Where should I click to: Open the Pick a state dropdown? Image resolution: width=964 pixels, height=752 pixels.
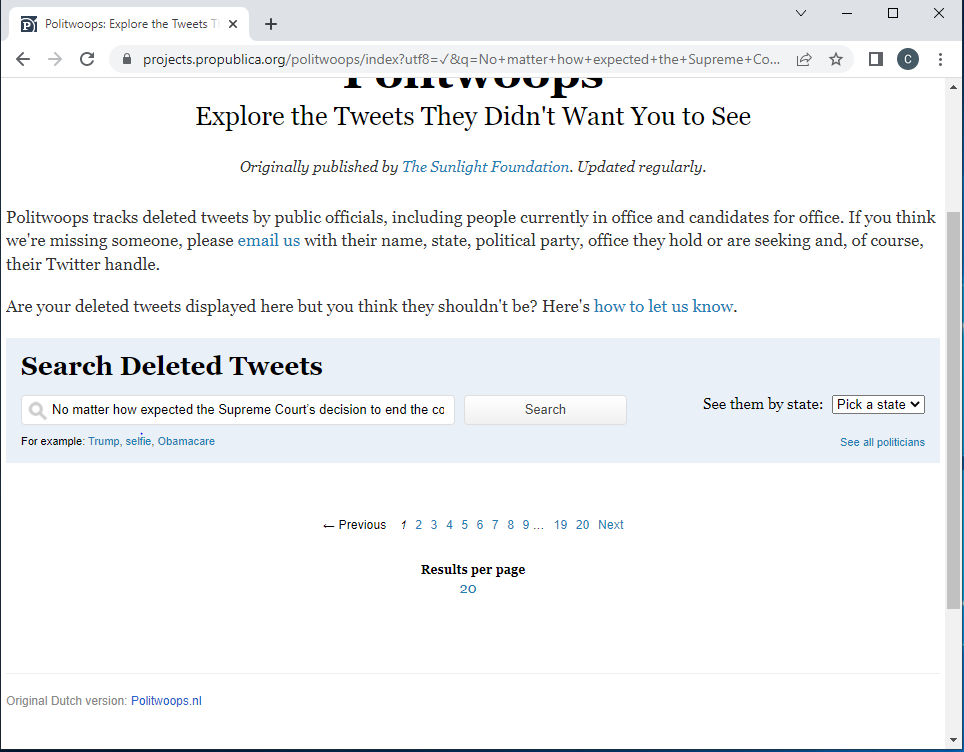[878, 404]
